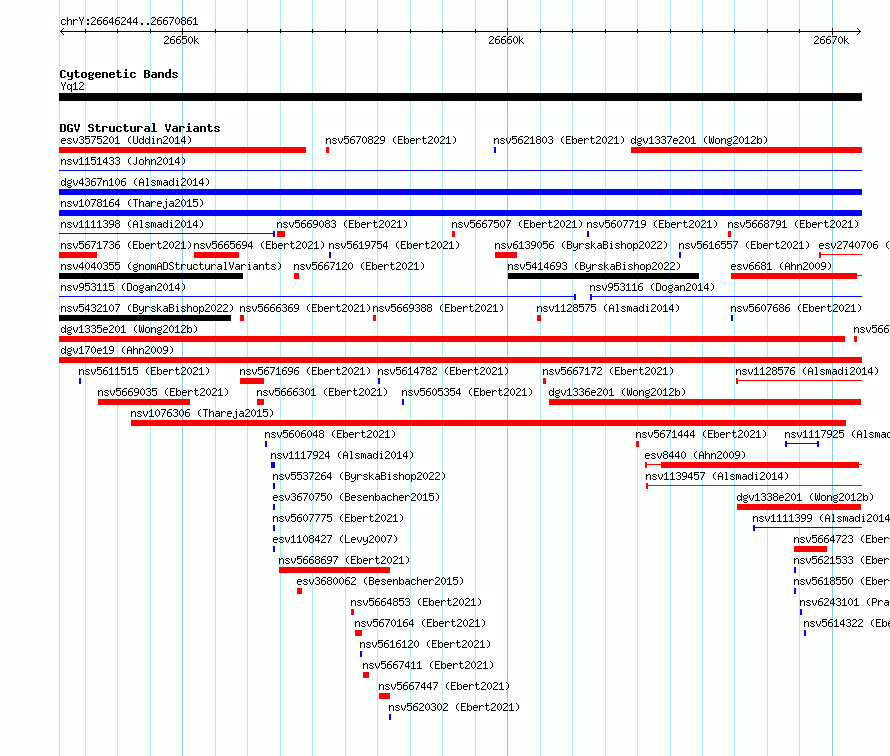Click nsv5607686 (Ebert2021) label
Screen dimensions: 890x756
pyautogui.click(x=796, y=308)
